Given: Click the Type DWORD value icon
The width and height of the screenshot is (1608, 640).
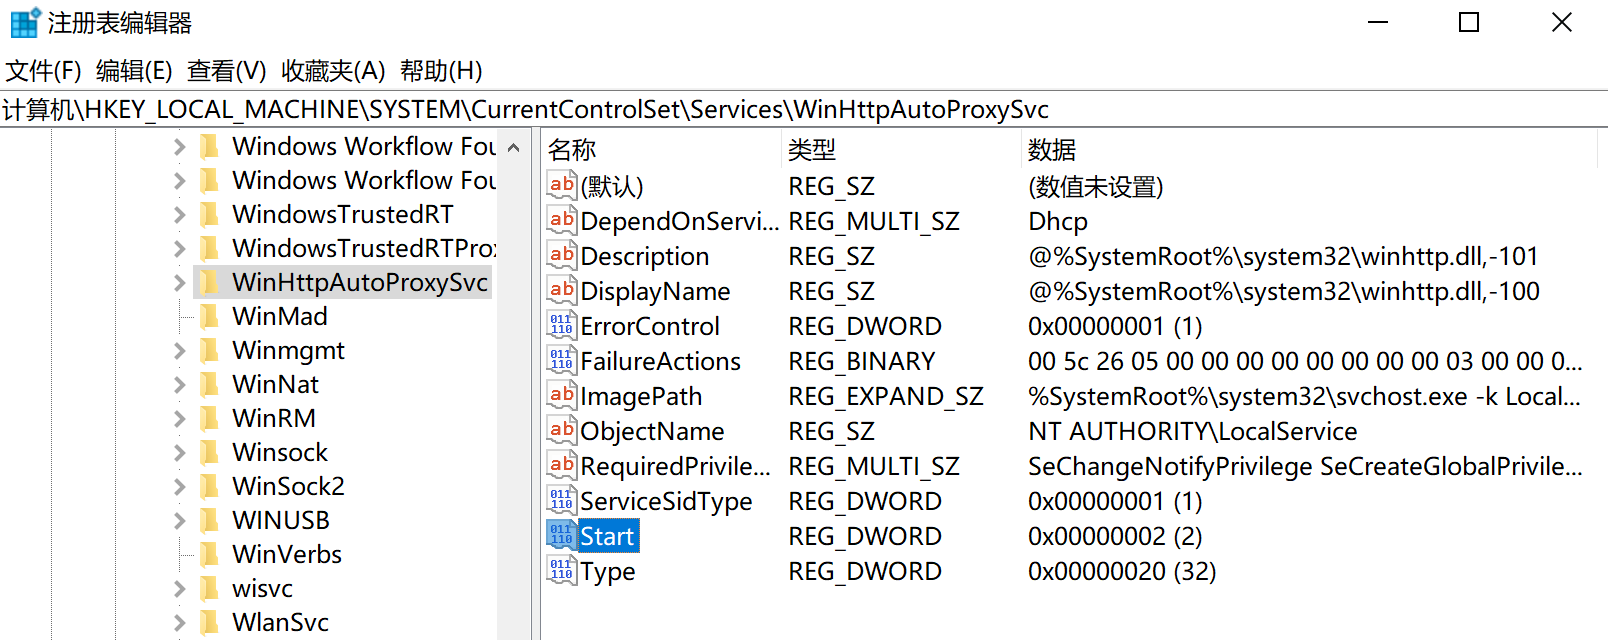Looking at the screenshot, I should click(x=561, y=571).
